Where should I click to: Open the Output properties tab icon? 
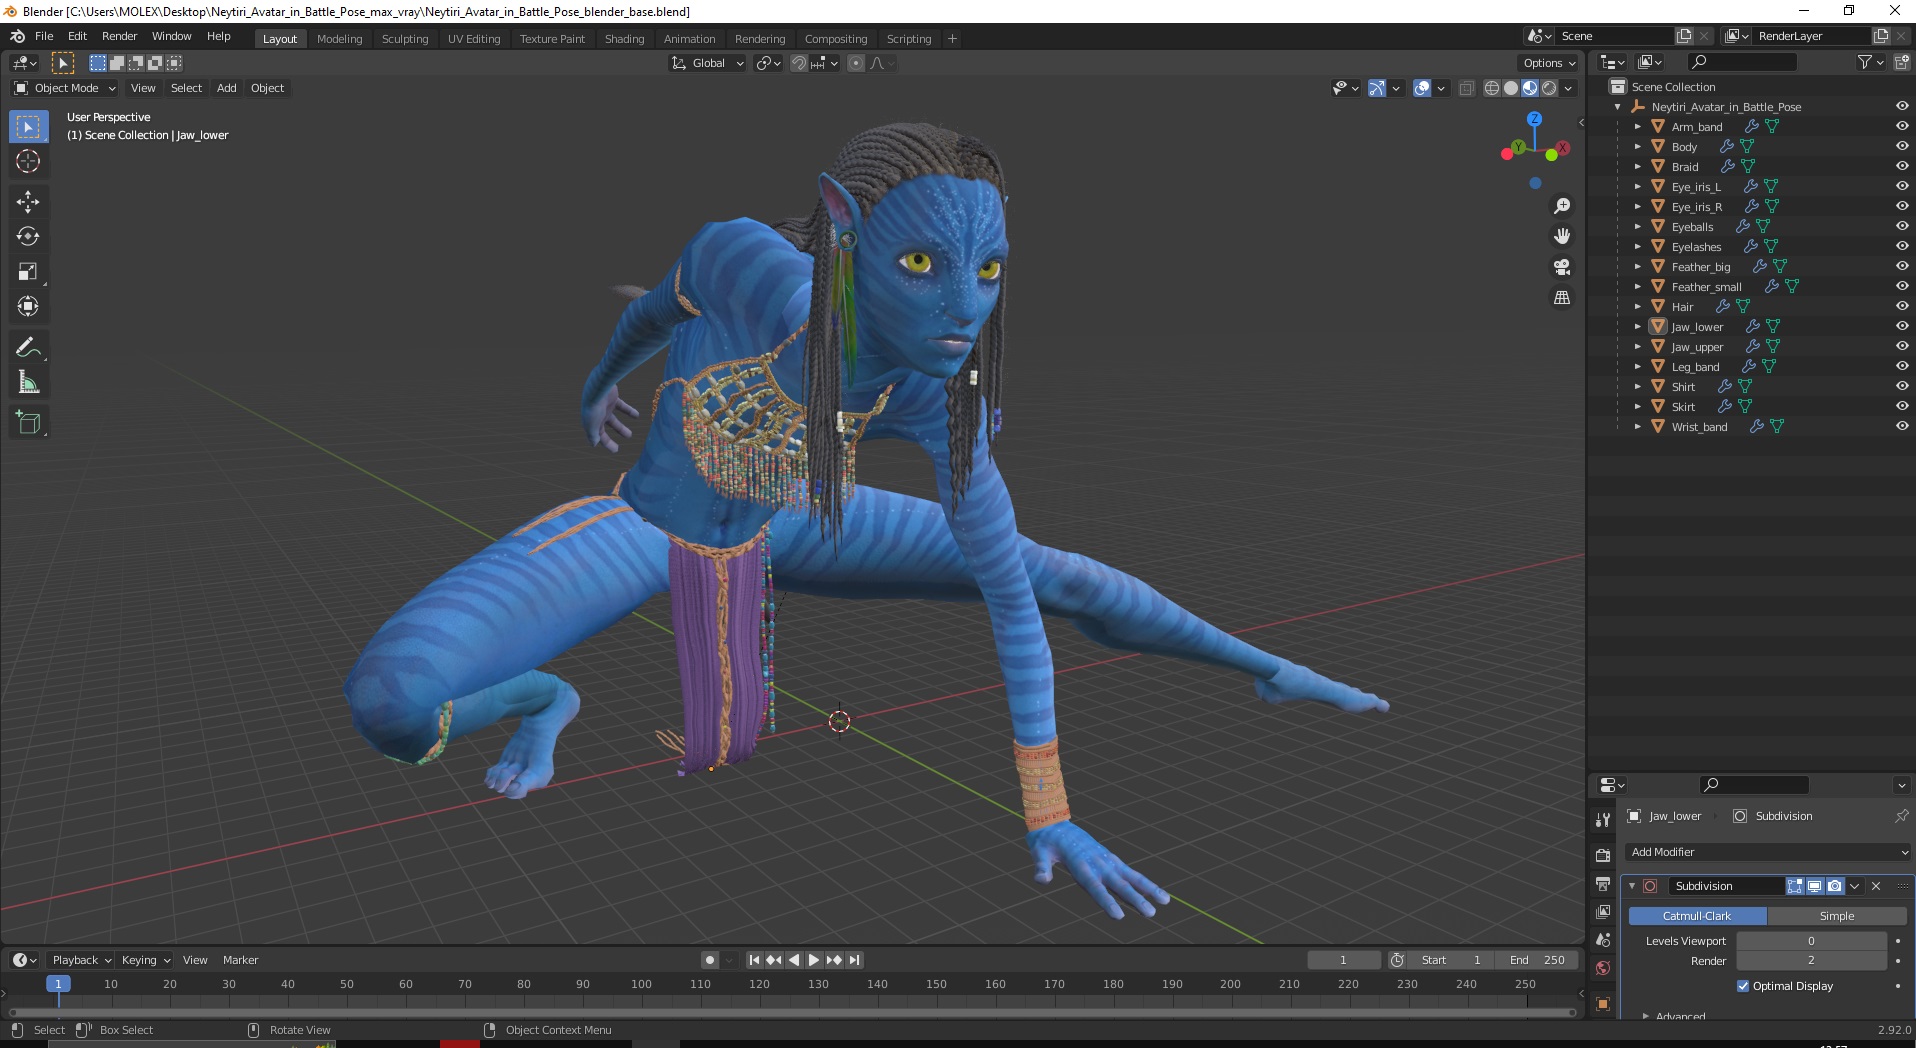pos(1603,884)
